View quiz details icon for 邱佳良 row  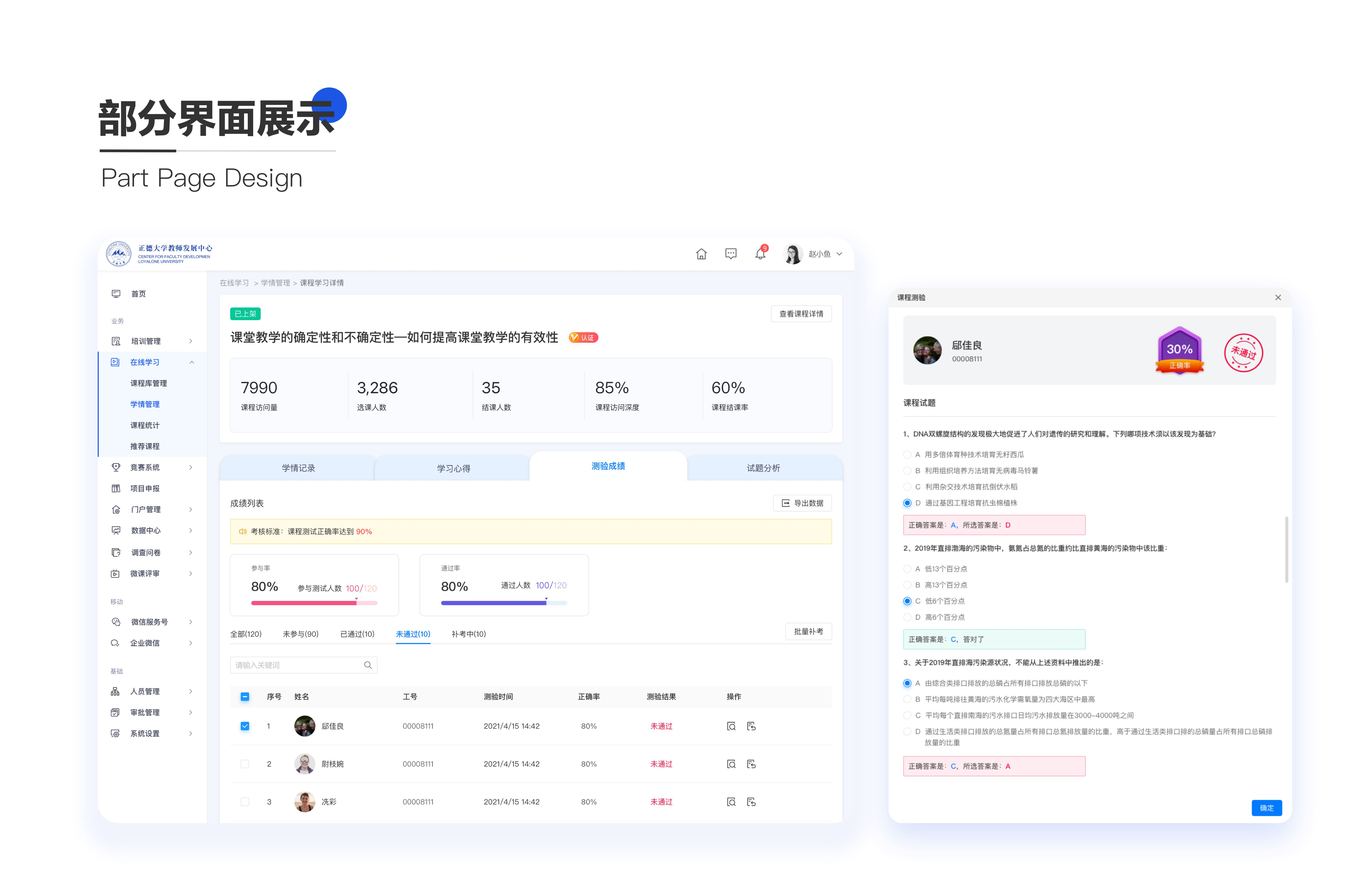tap(731, 726)
